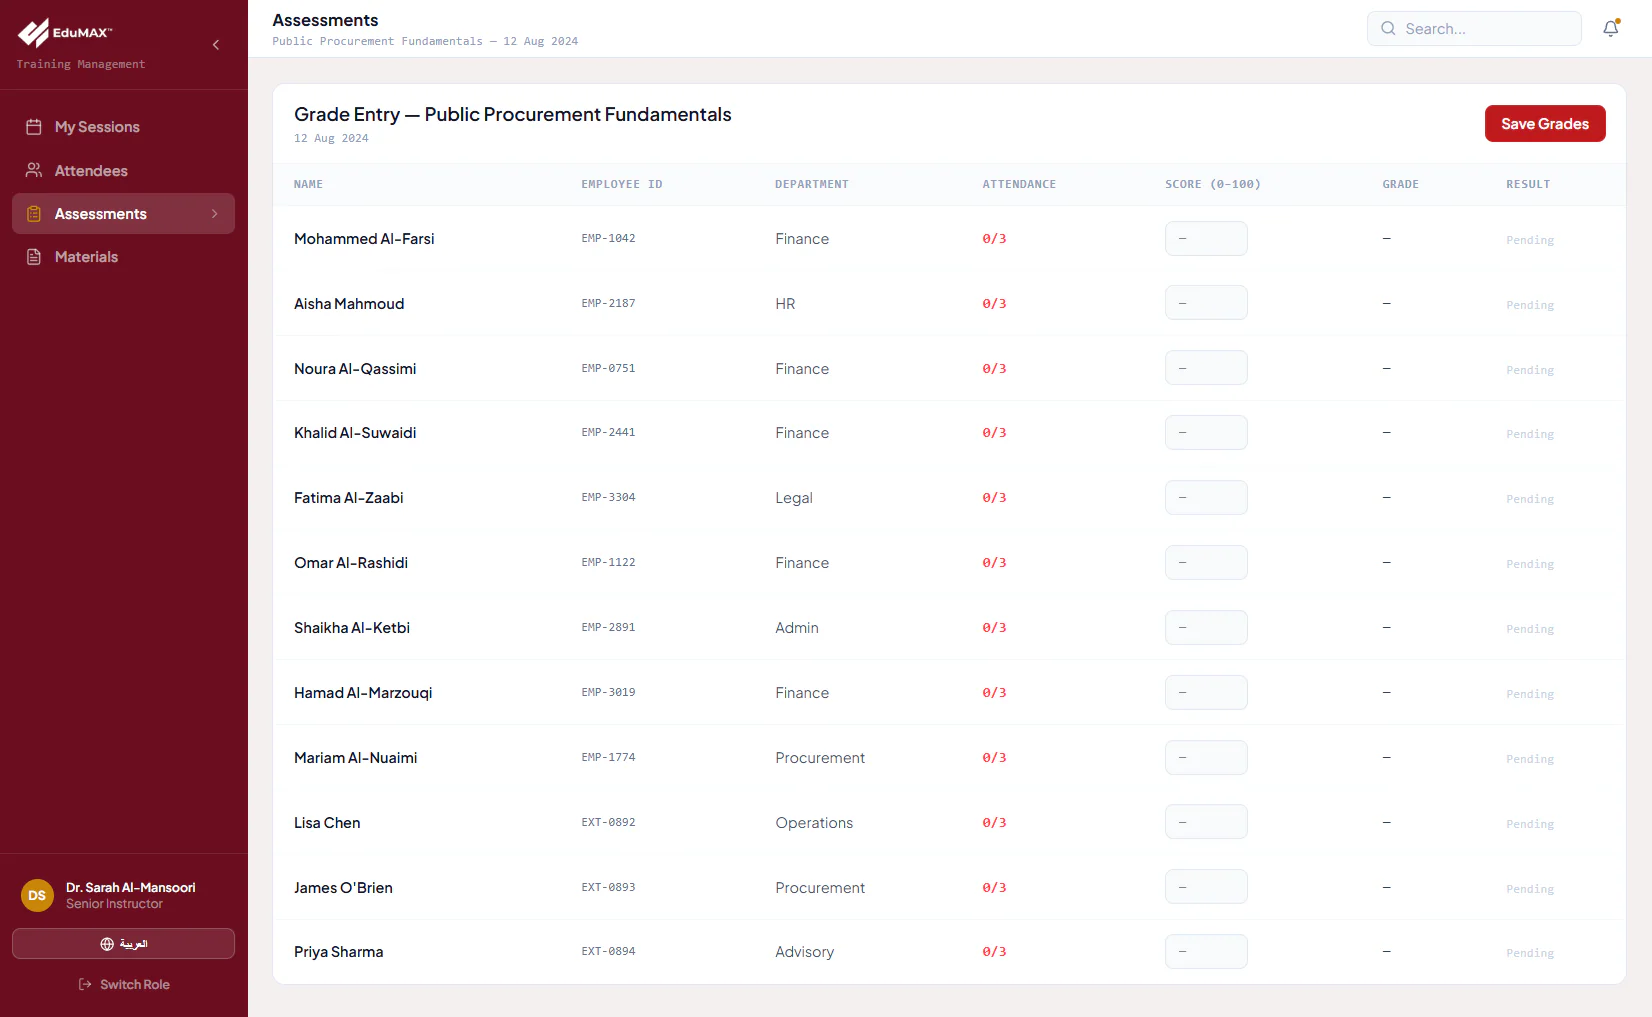Viewport: 1652px width, 1017px height.
Task: Click Switch Role link
Action: 124,985
